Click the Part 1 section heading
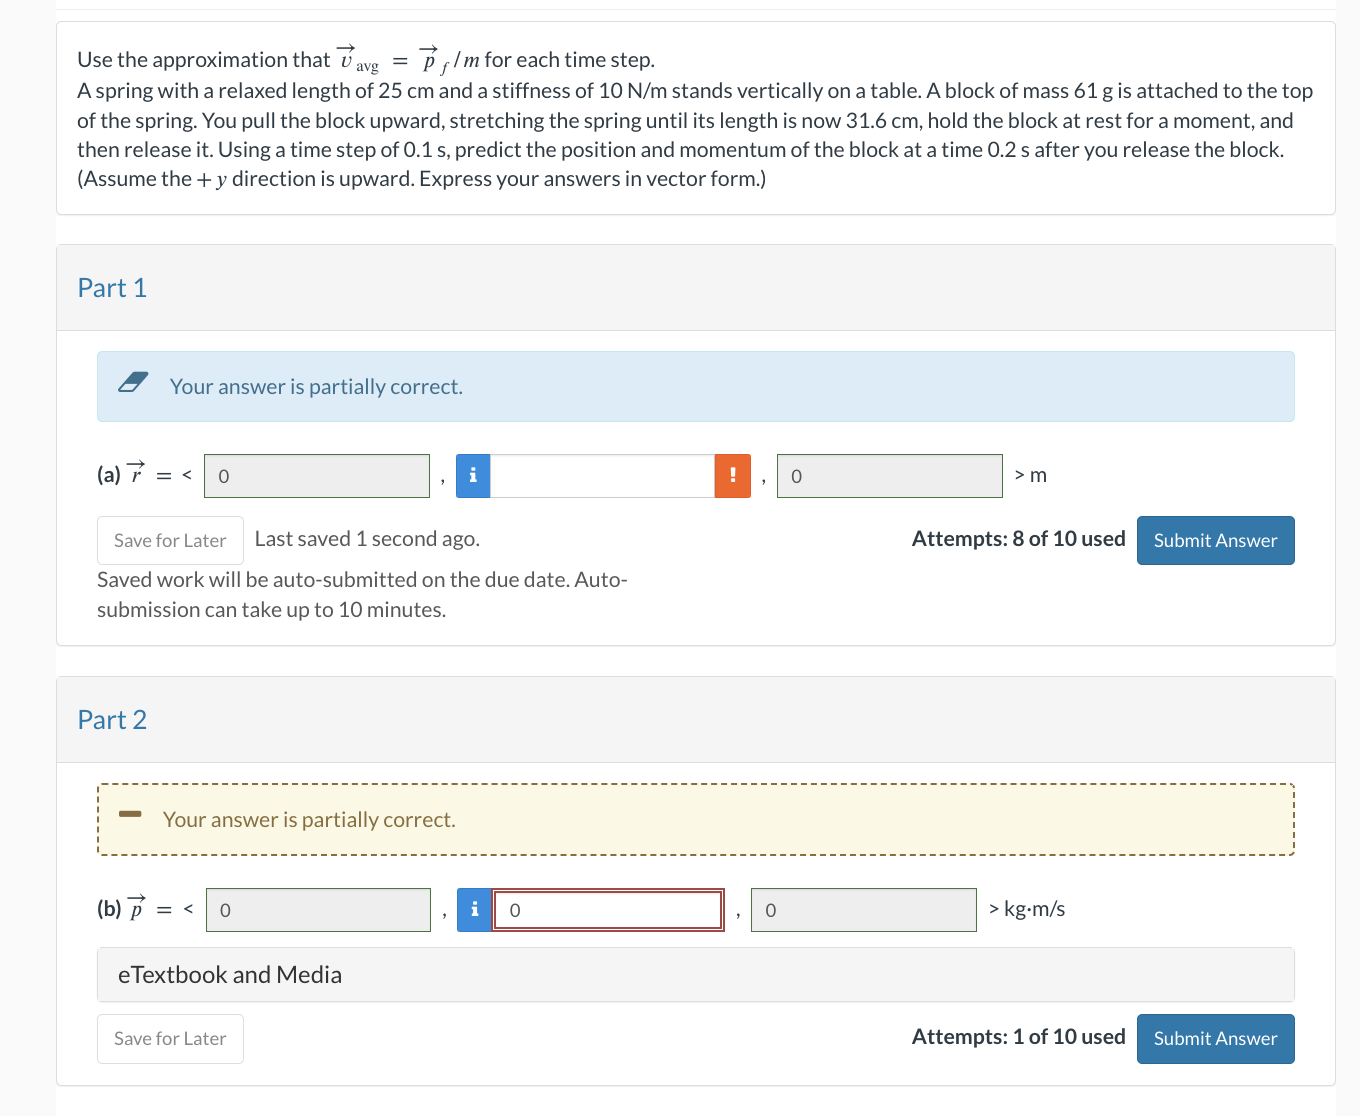Viewport: 1360px width, 1116px height. (x=112, y=288)
